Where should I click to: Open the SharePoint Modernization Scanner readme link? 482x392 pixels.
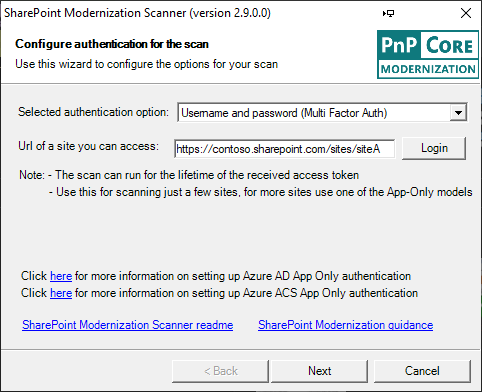[128, 325]
